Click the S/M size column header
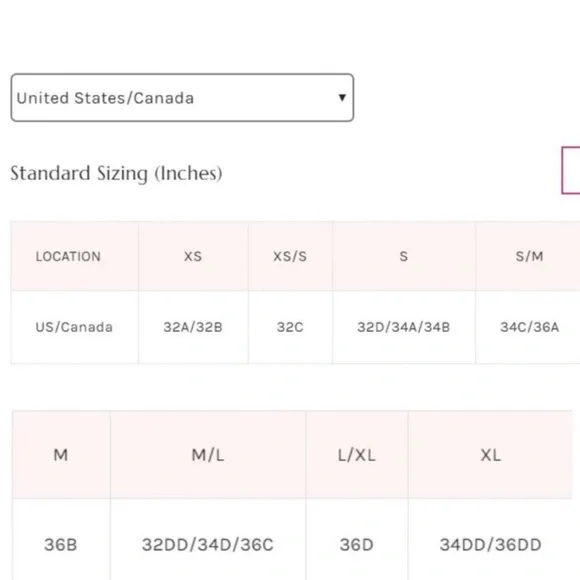 529,256
